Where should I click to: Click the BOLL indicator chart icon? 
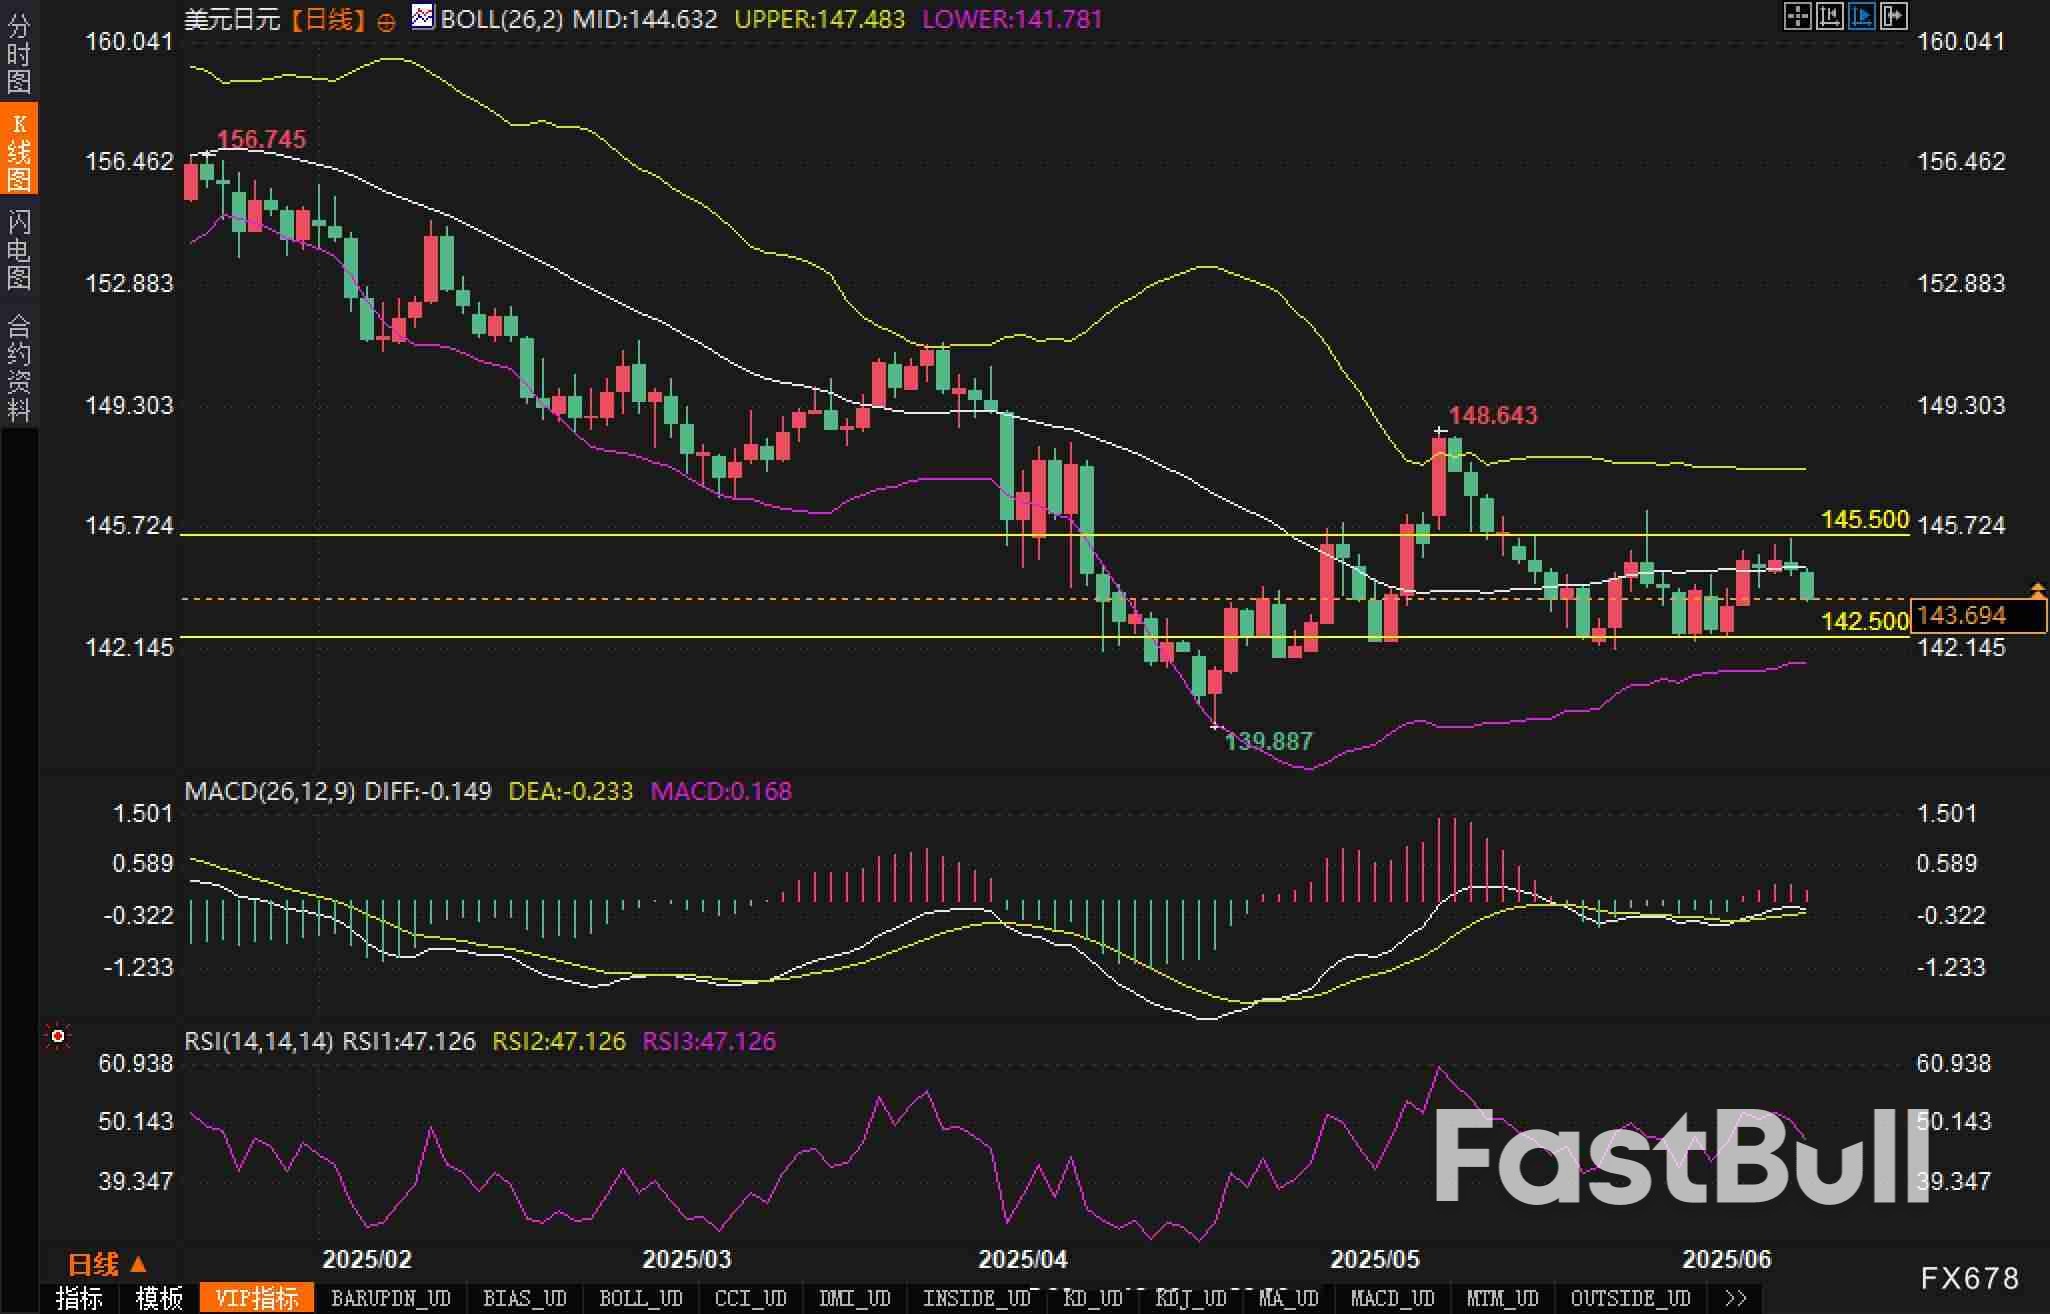pyautogui.click(x=423, y=17)
